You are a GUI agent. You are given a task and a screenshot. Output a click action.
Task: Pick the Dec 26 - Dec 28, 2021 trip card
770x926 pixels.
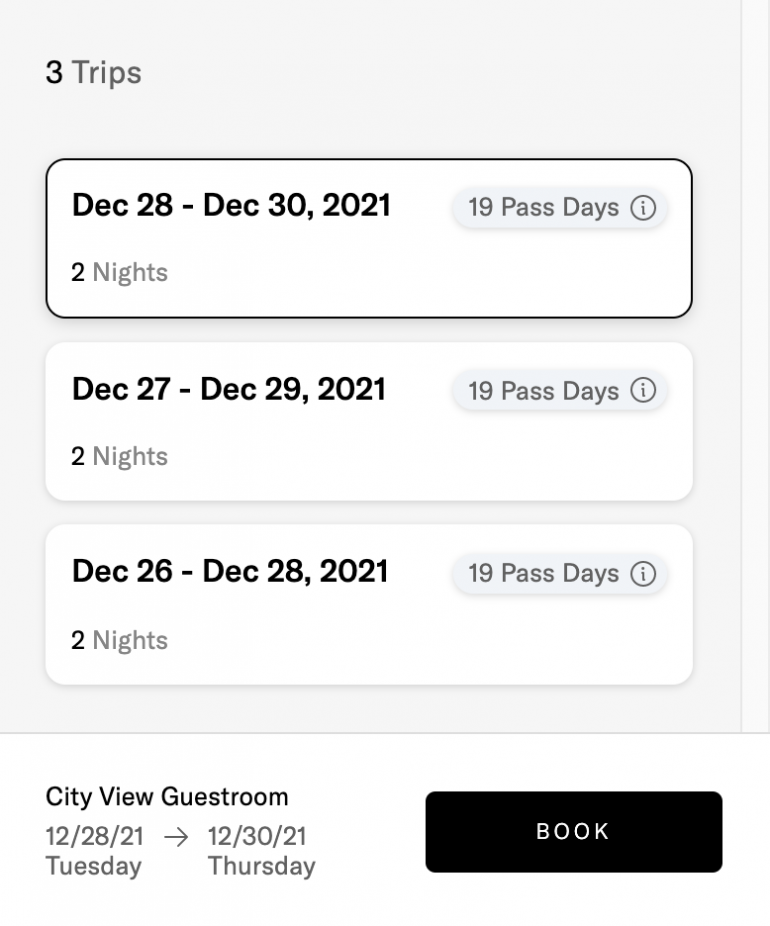click(368, 604)
